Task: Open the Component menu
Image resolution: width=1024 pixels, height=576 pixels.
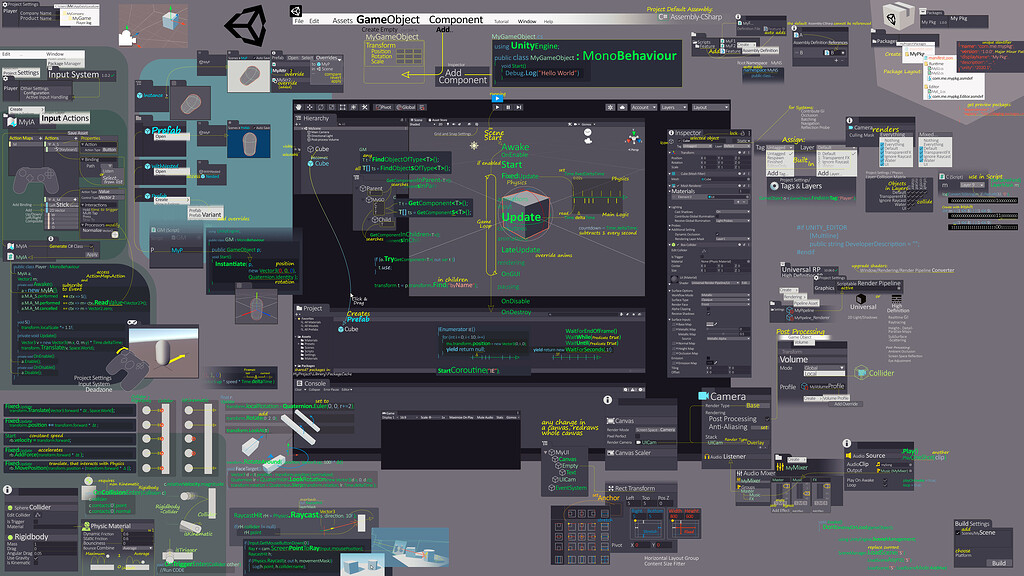Action: pos(456,20)
